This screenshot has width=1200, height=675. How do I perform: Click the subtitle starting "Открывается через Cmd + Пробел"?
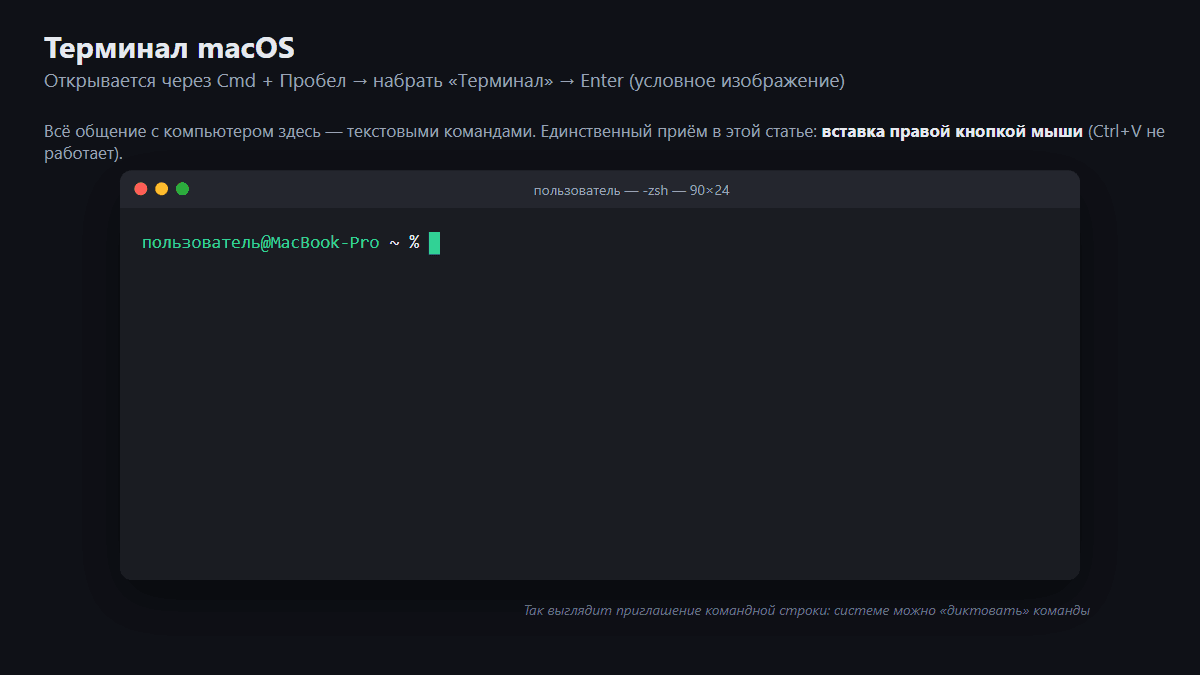pos(444,81)
